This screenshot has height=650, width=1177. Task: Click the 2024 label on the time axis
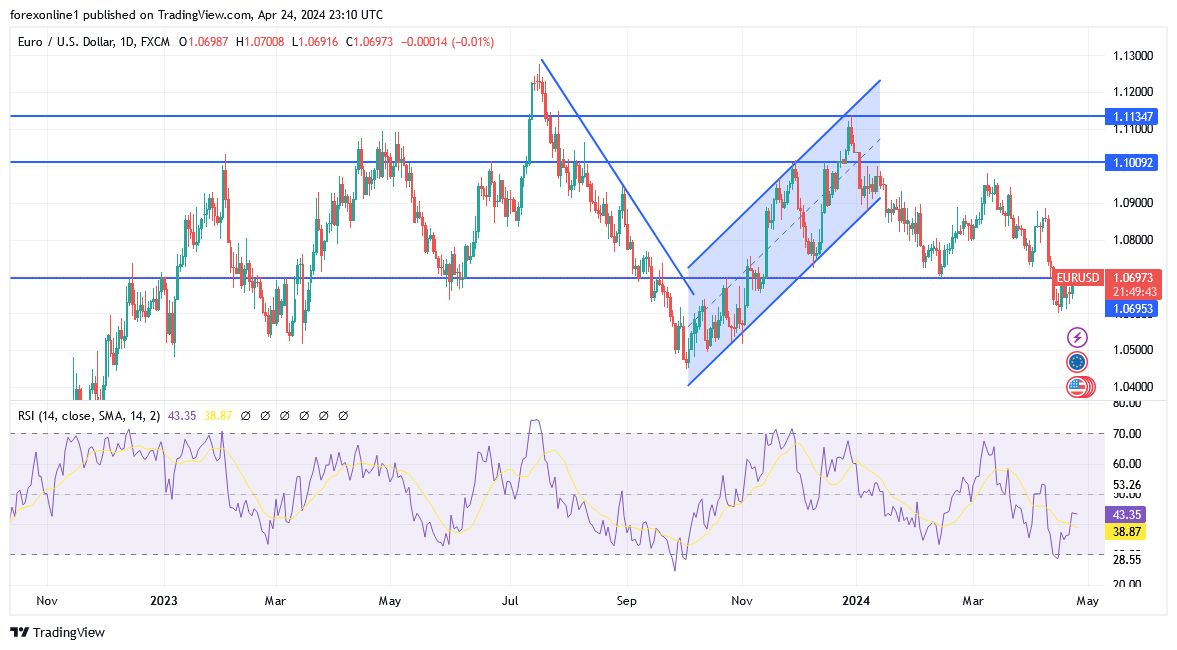coord(855,601)
